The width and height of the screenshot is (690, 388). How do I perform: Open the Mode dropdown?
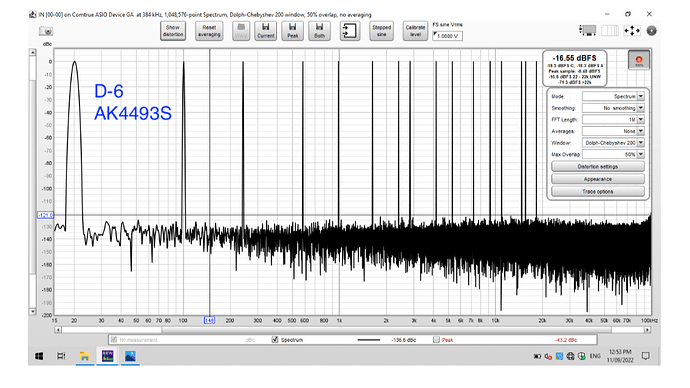point(613,96)
